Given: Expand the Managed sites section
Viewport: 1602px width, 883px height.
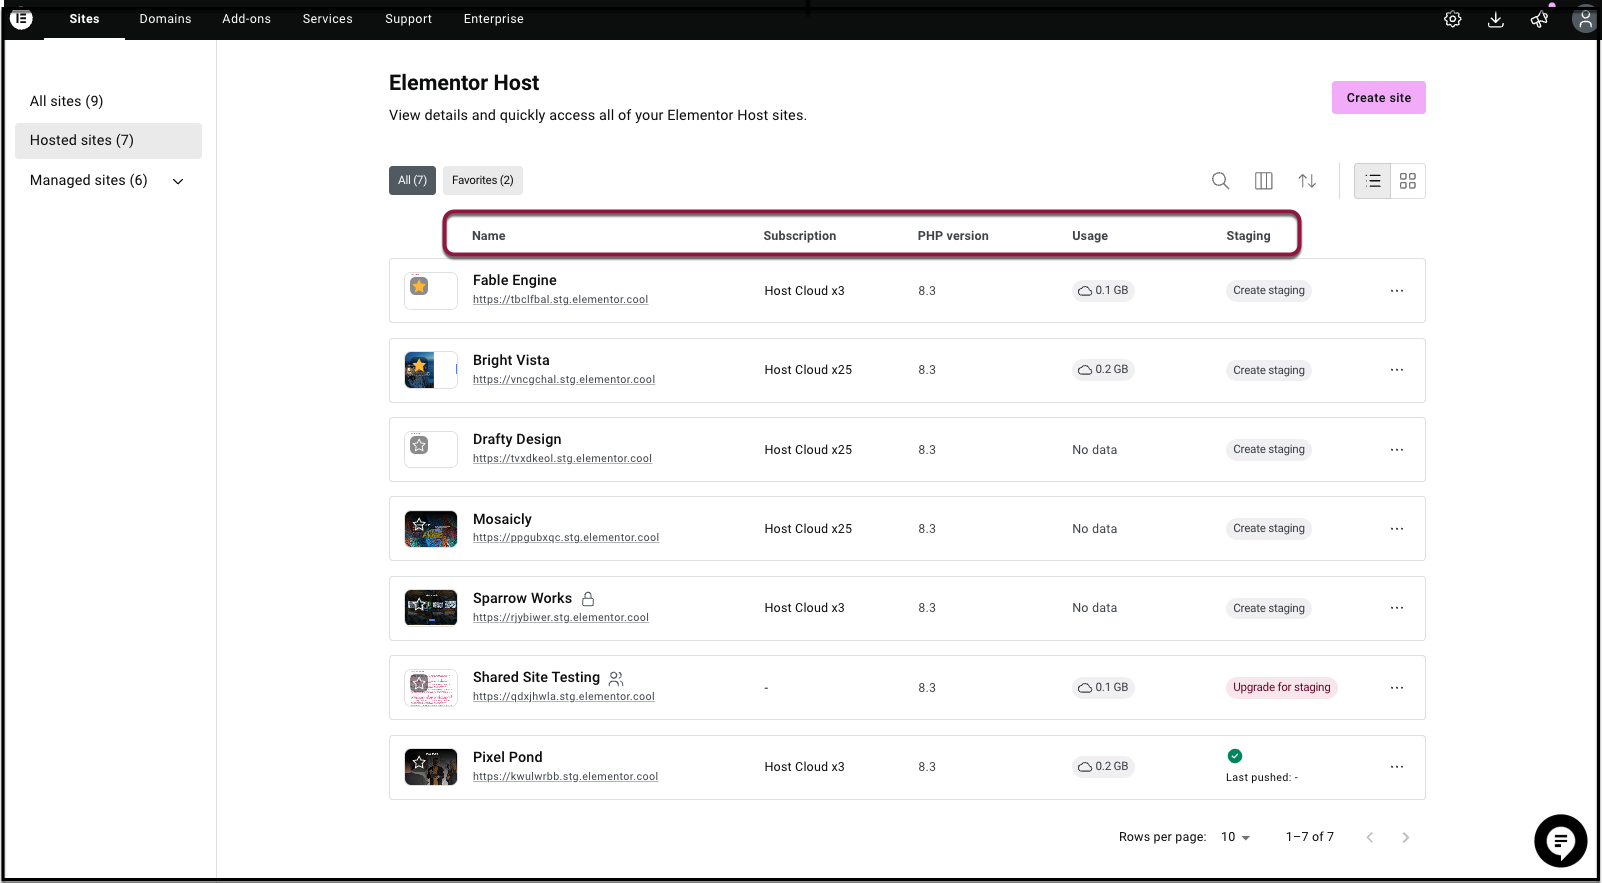Looking at the screenshot, I should coord(178,181).
